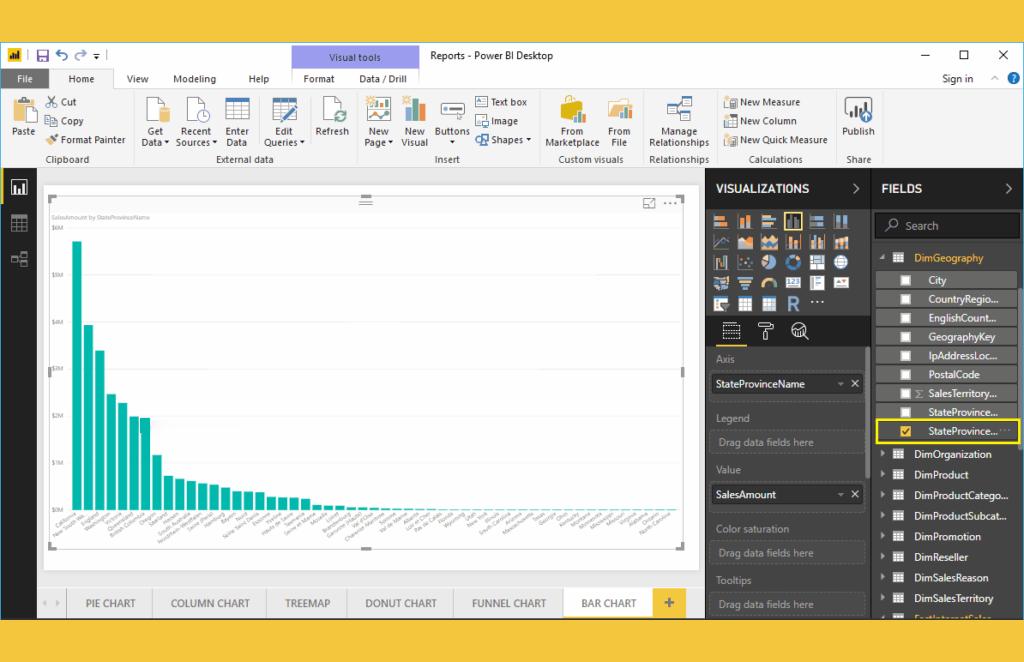Click Sign in link
The image size is (1024, 662).
click(x=957, y=79)
